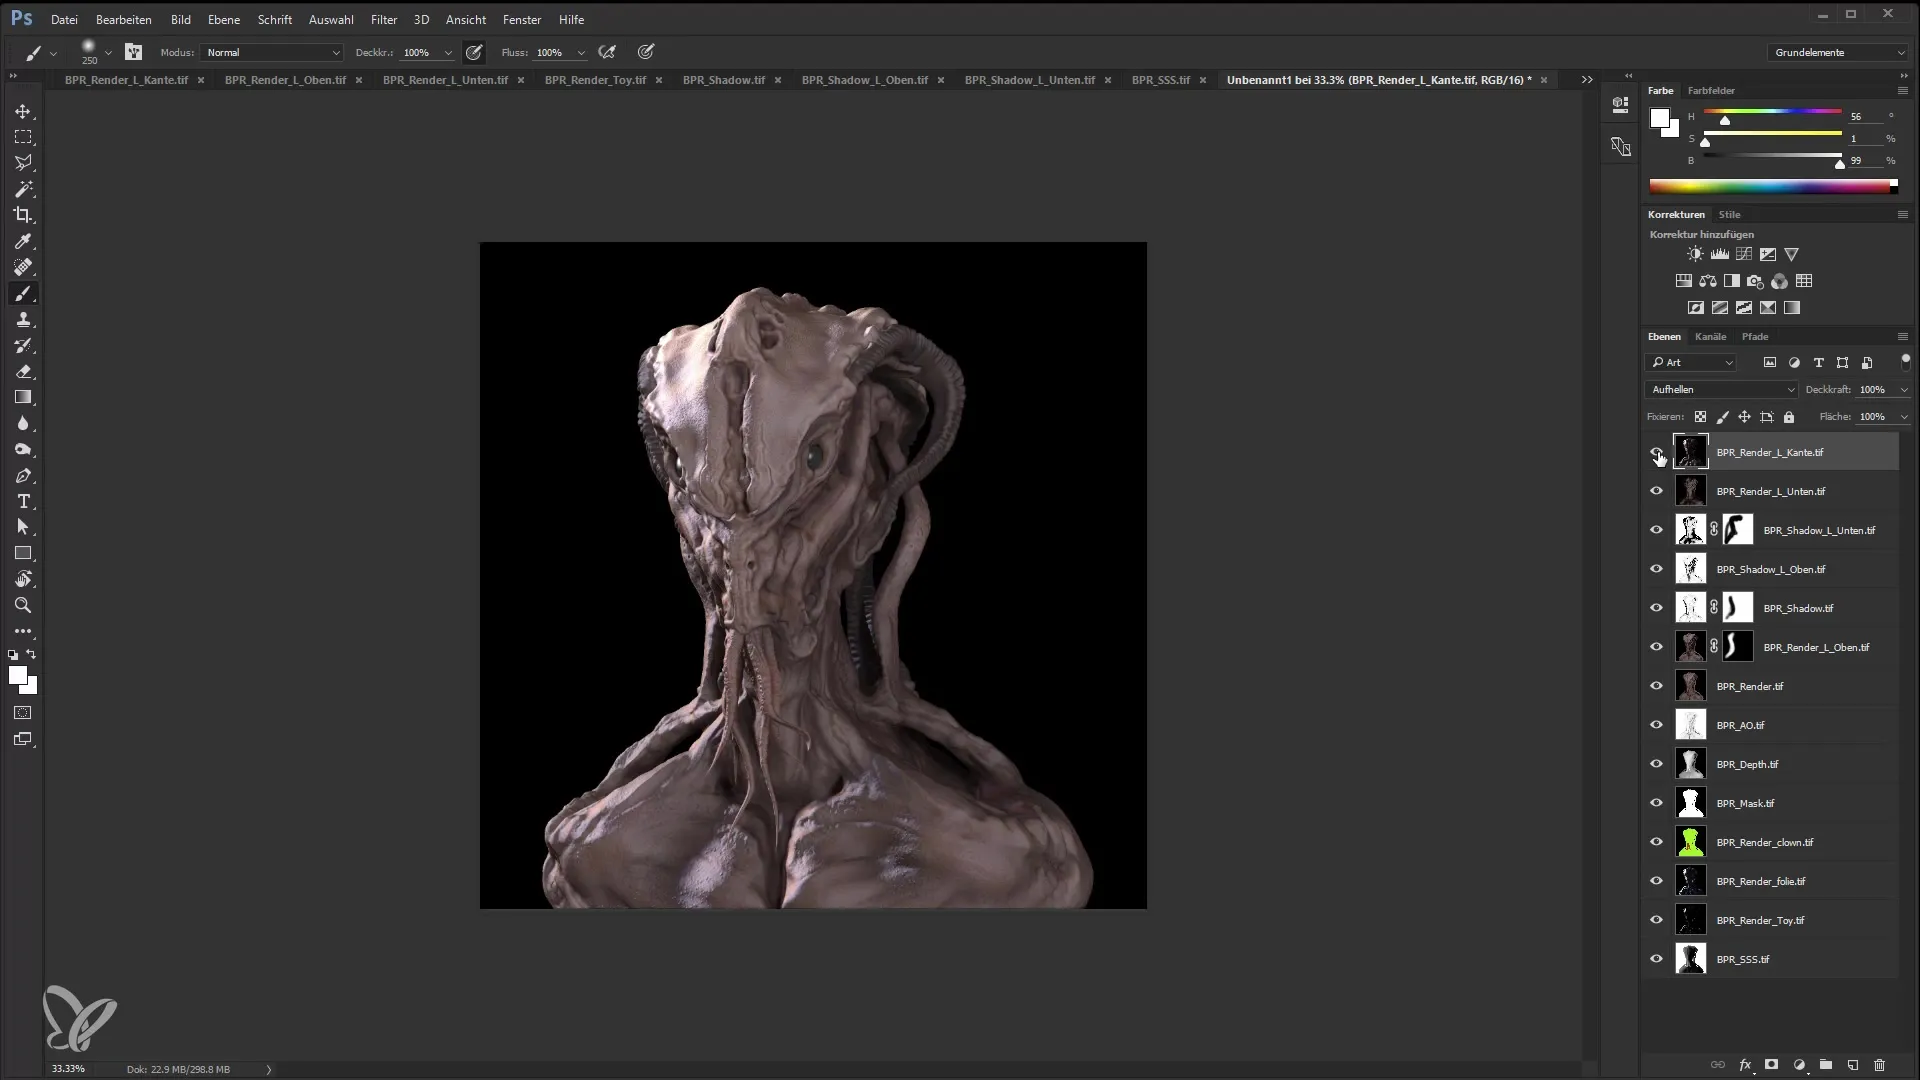
Task: Toggle visibility of BPR_Render_l_Kante.tif layer
Action: pos(1656,451)
